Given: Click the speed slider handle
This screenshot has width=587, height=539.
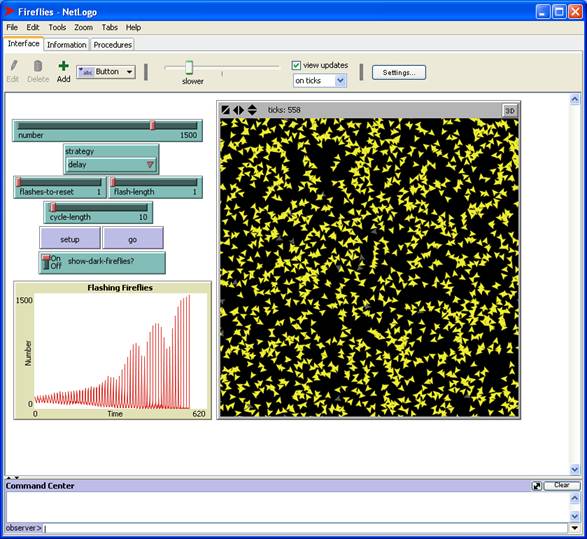Looking at the screenshot, I should click(189, 67).
